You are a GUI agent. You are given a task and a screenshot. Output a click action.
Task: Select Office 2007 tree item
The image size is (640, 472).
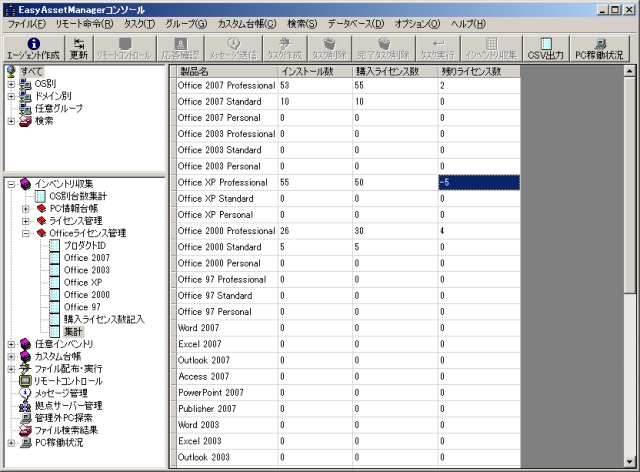(87, 258)
